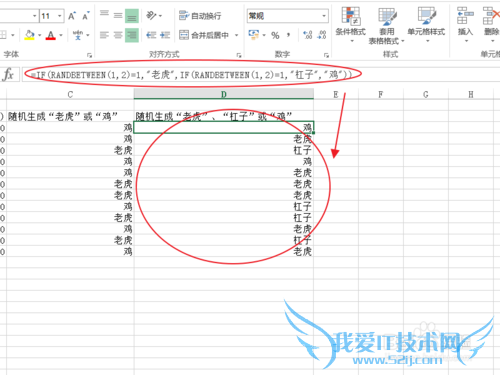Select column H header
Screen dimensions: 500x375
click(x=471, y=94)
